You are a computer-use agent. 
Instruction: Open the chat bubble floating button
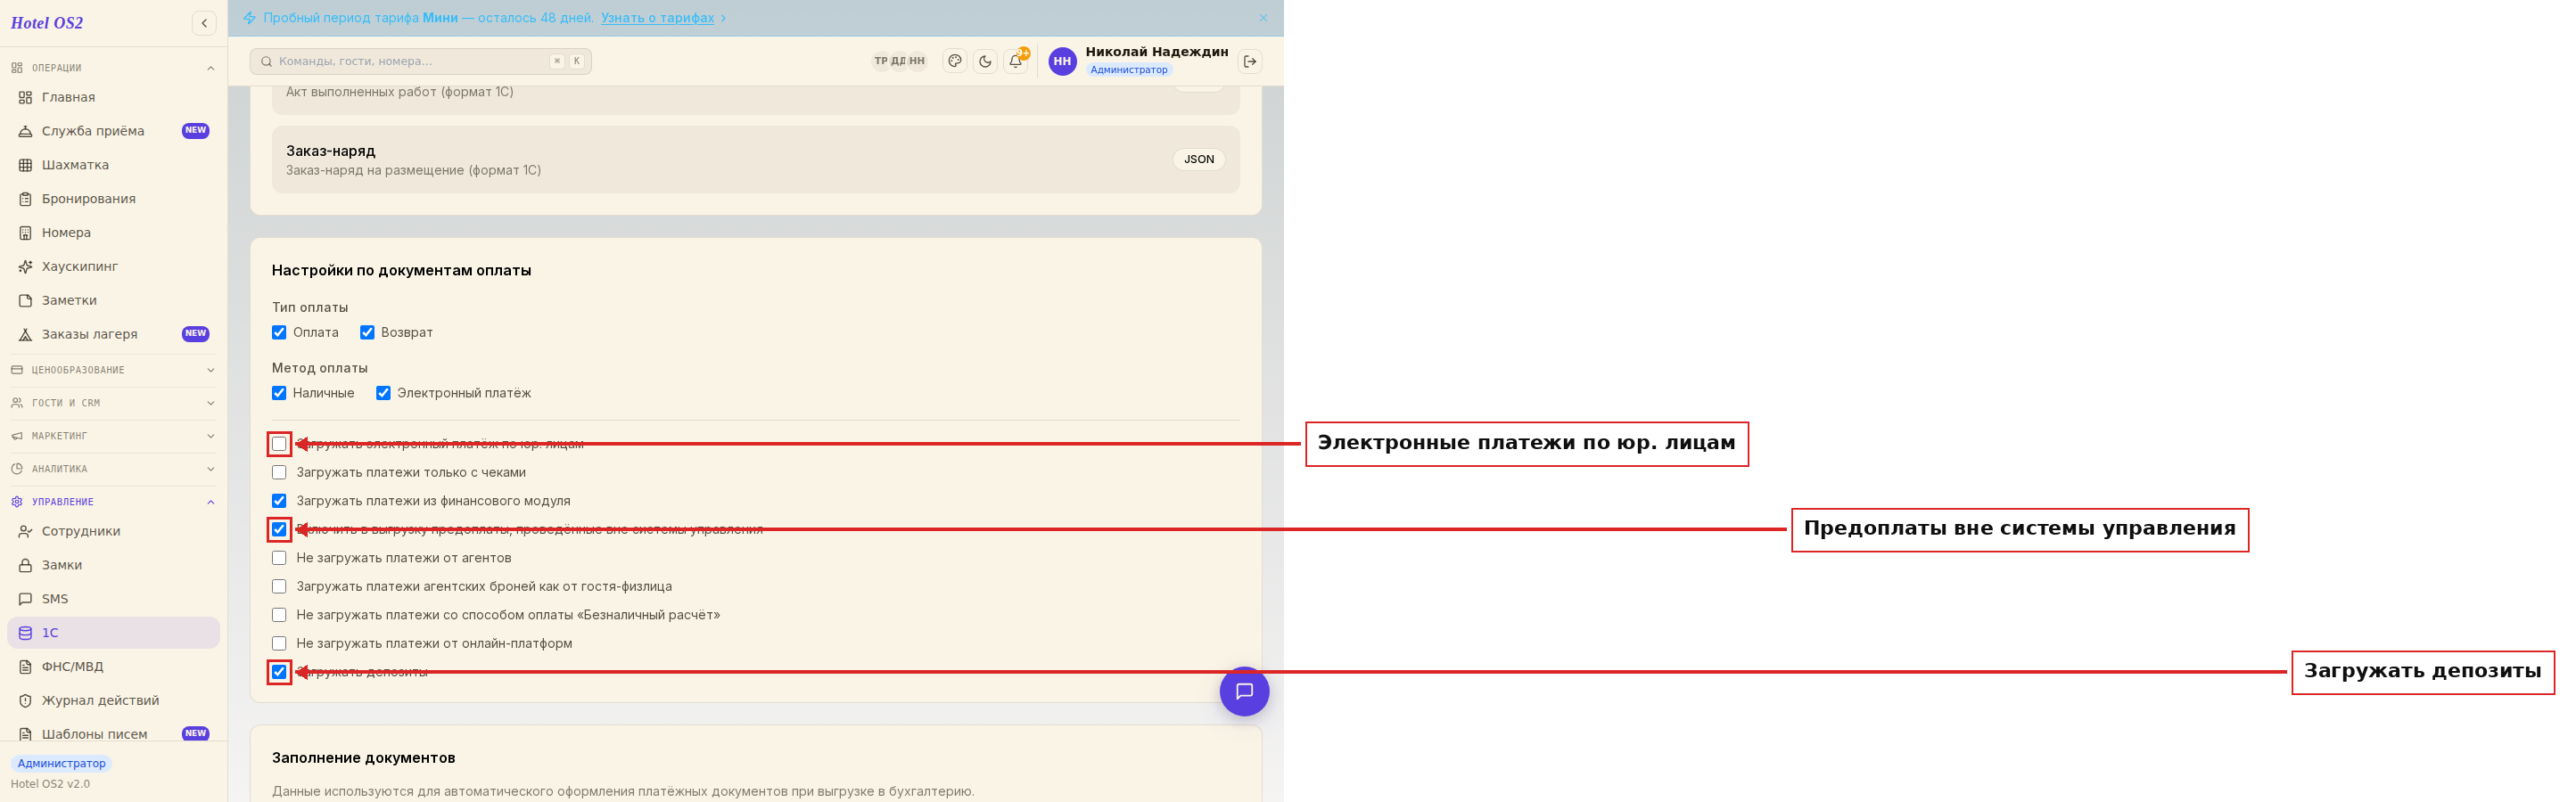click(x=1244, y=691)
